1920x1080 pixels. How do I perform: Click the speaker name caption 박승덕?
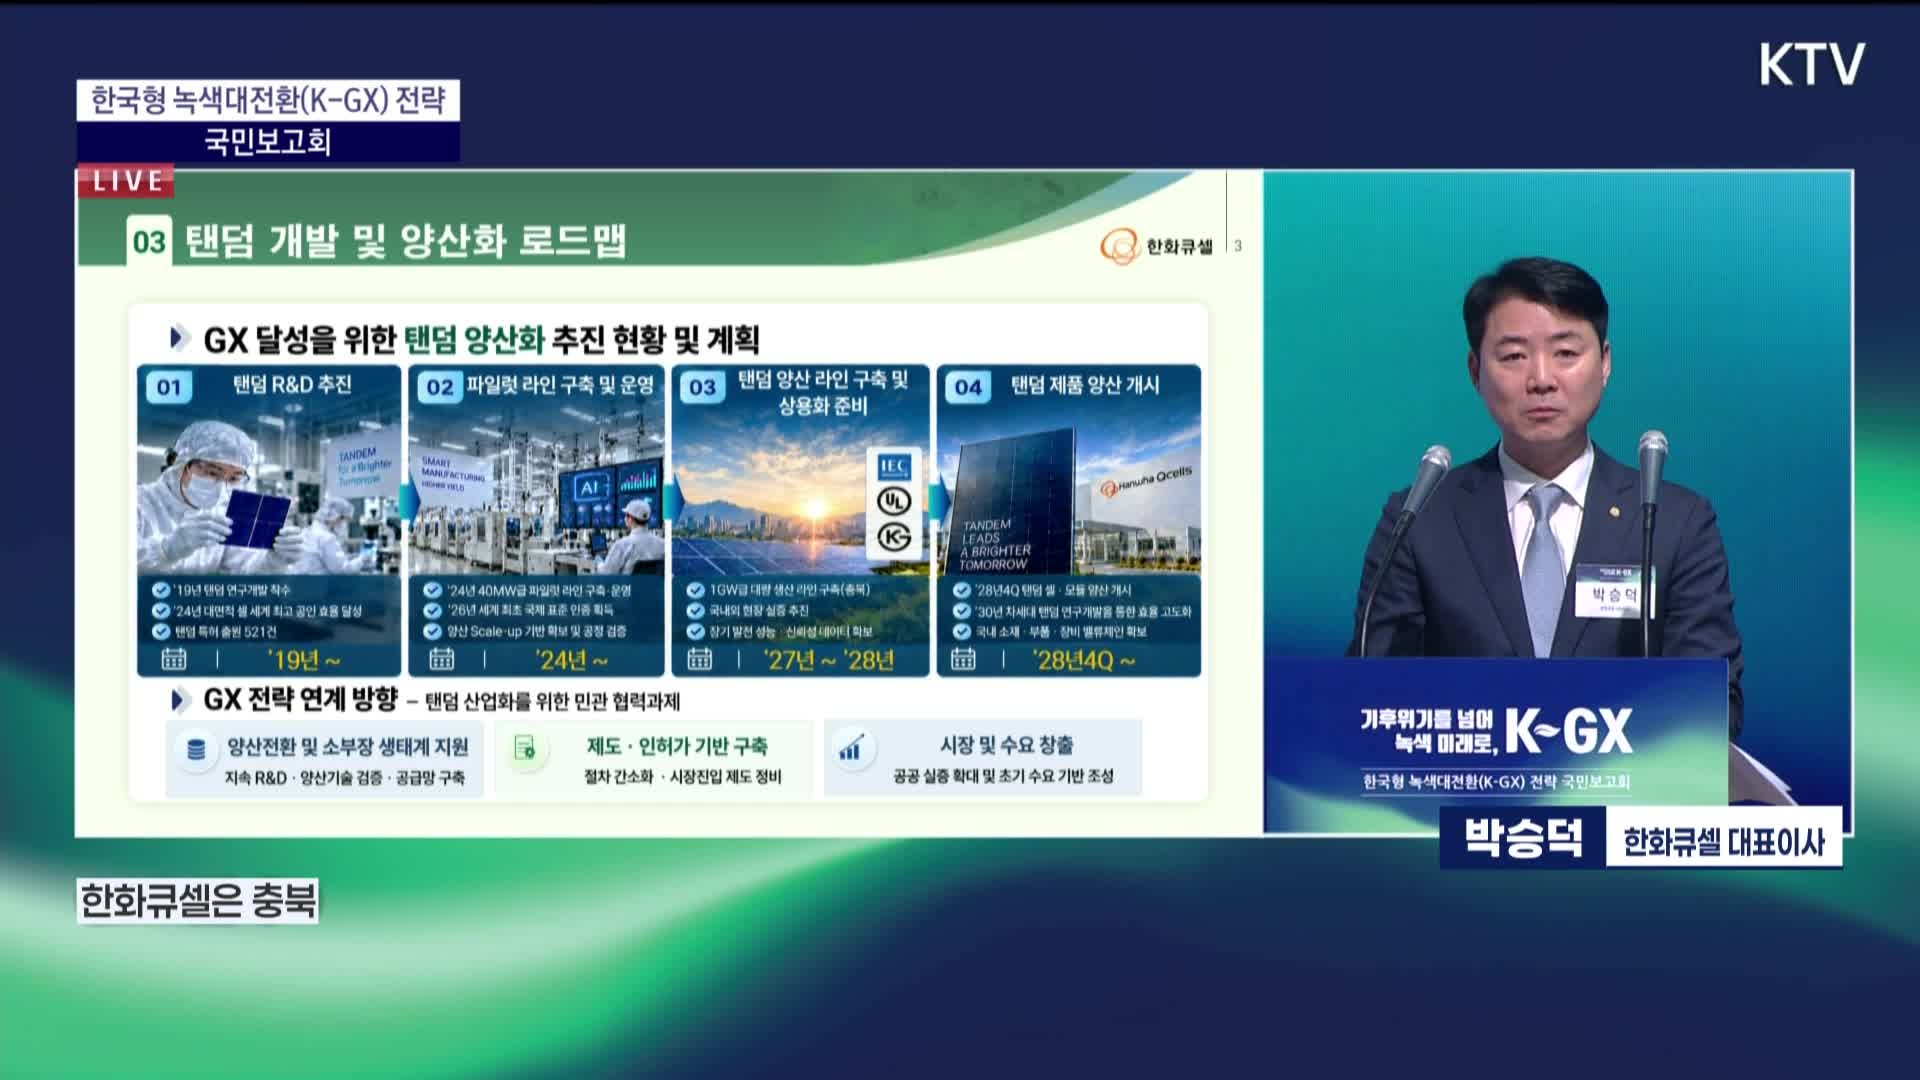click(1523, 838)
